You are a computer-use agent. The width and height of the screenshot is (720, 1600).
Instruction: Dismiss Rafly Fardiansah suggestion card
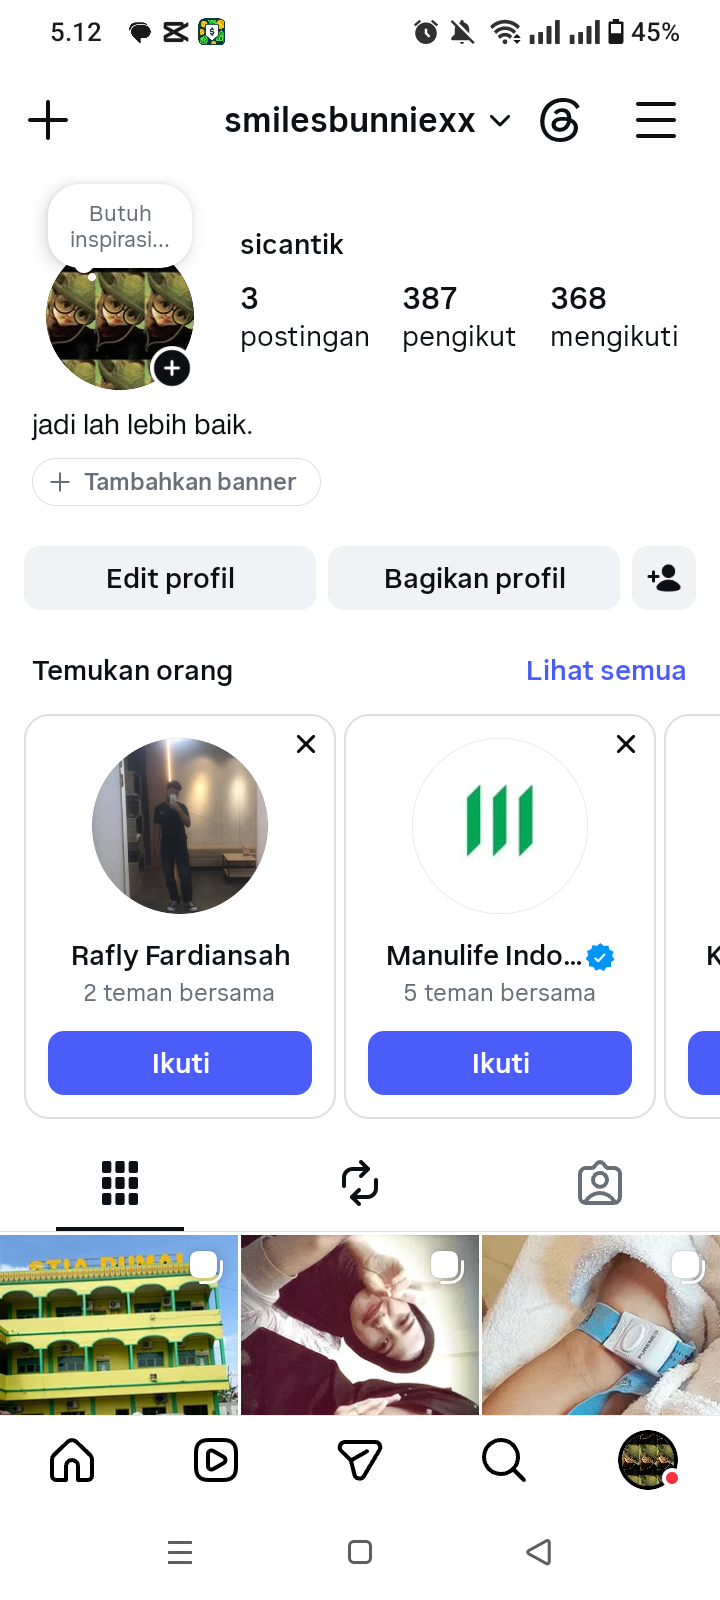306,744
